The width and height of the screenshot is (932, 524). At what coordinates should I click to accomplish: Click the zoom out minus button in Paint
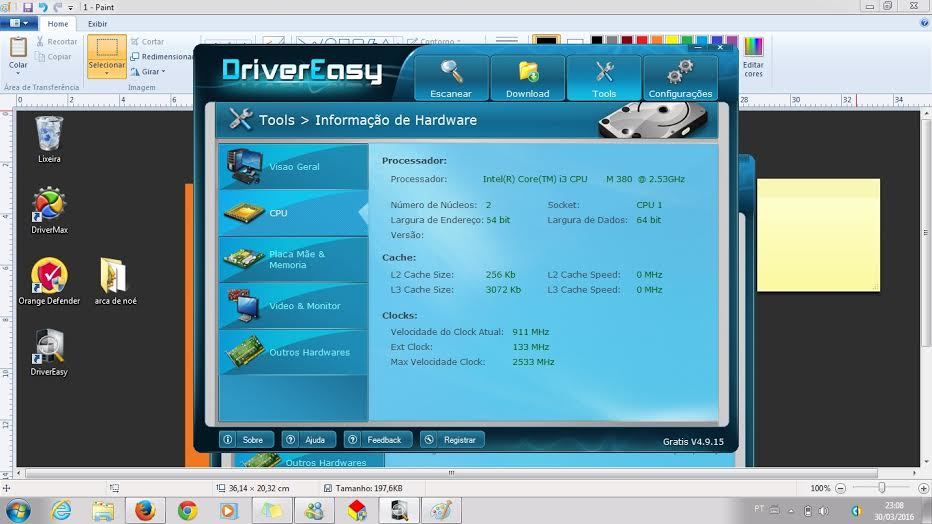840,488
